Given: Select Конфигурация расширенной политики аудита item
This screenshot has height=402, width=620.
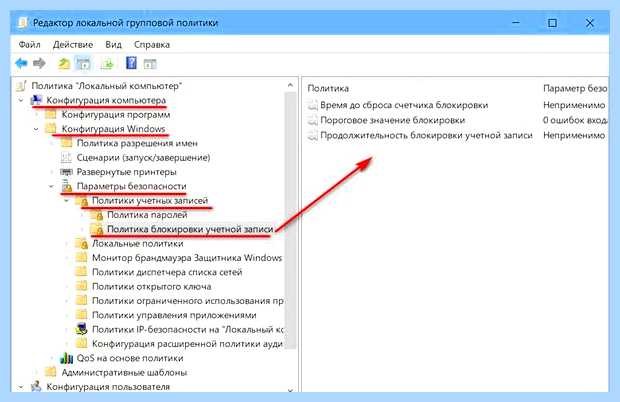Looking at the screenshot, I should click(187, 343).
